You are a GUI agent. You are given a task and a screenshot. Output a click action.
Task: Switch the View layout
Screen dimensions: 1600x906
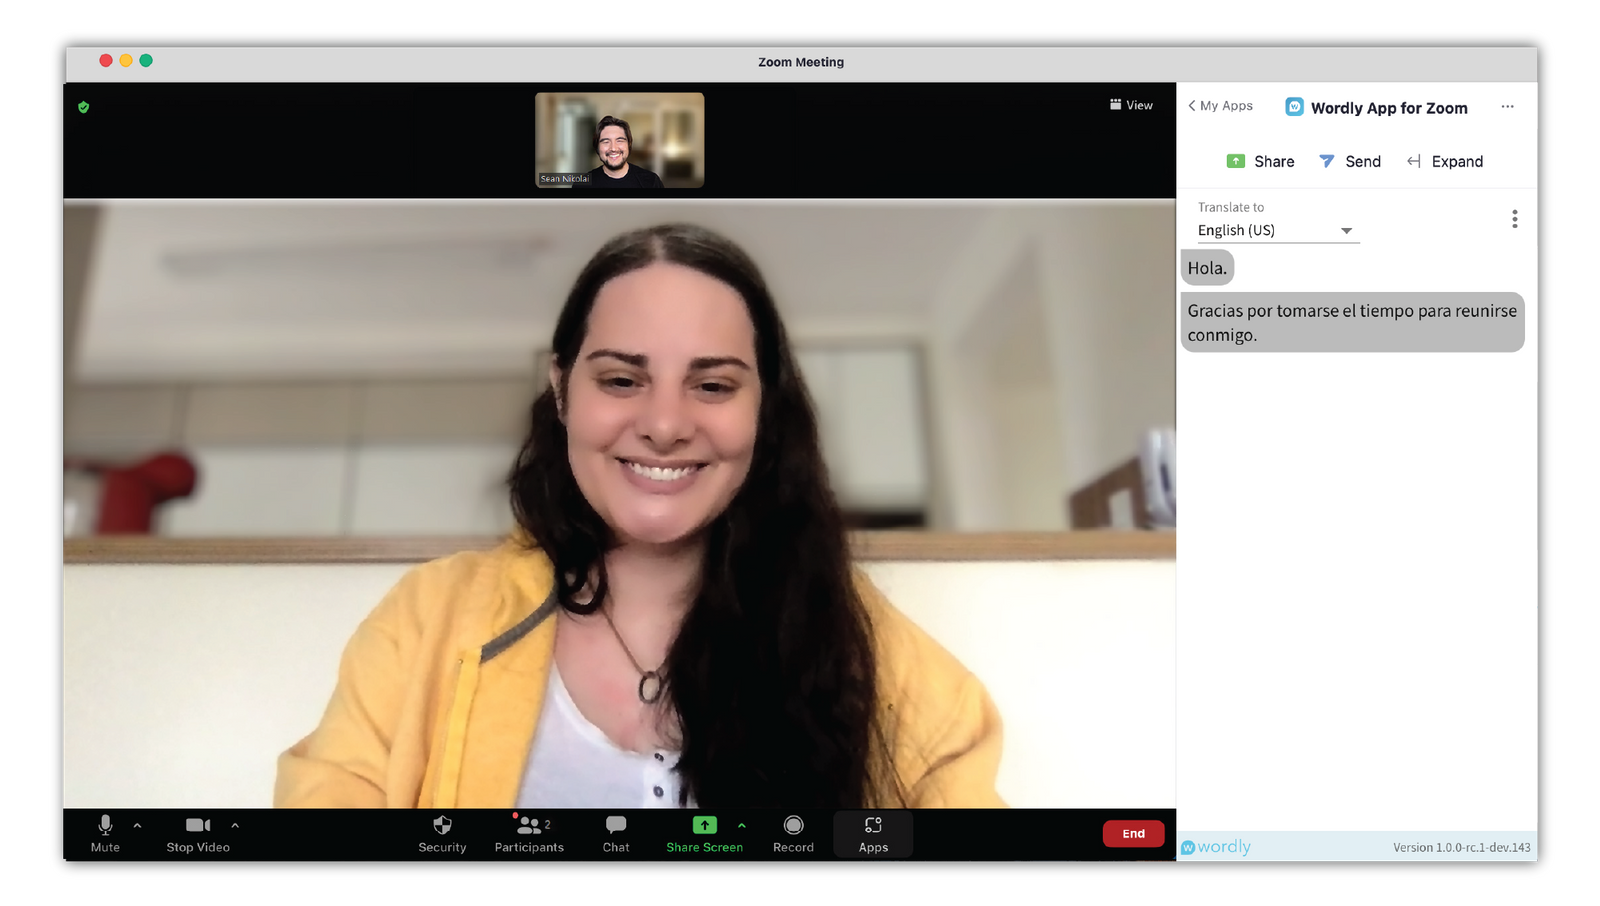tap(1131, 104)
